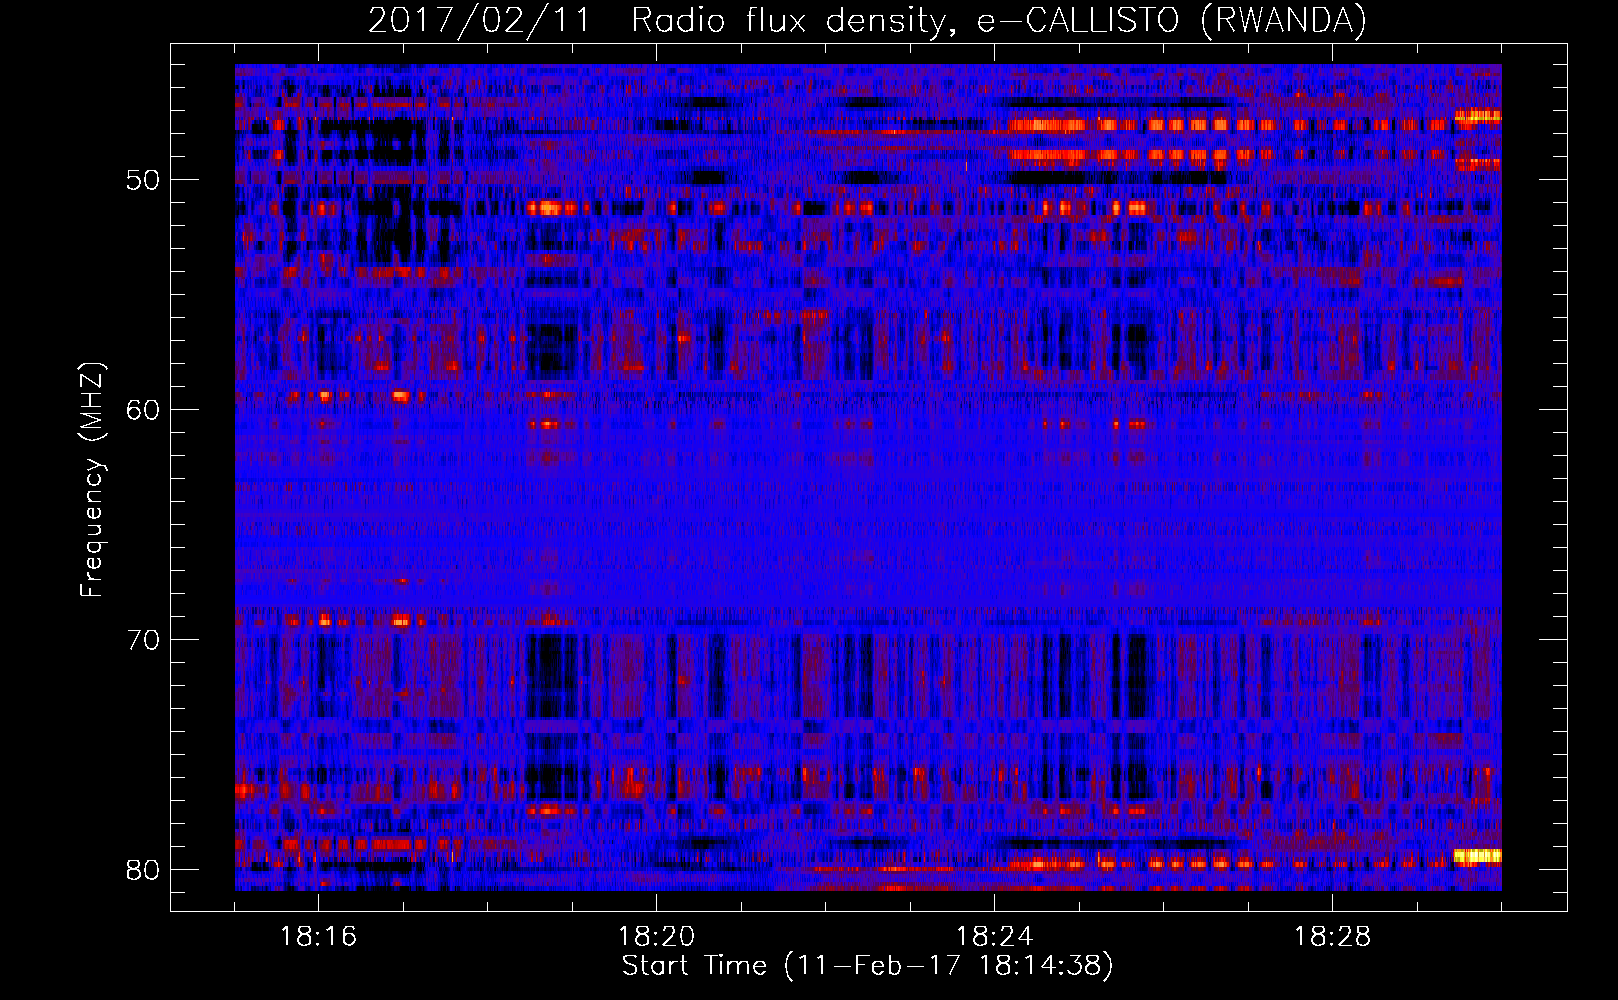Click the plot title mentioning e-CALLISTO (RWANDA)
1618x1000 pixels.
867,20
